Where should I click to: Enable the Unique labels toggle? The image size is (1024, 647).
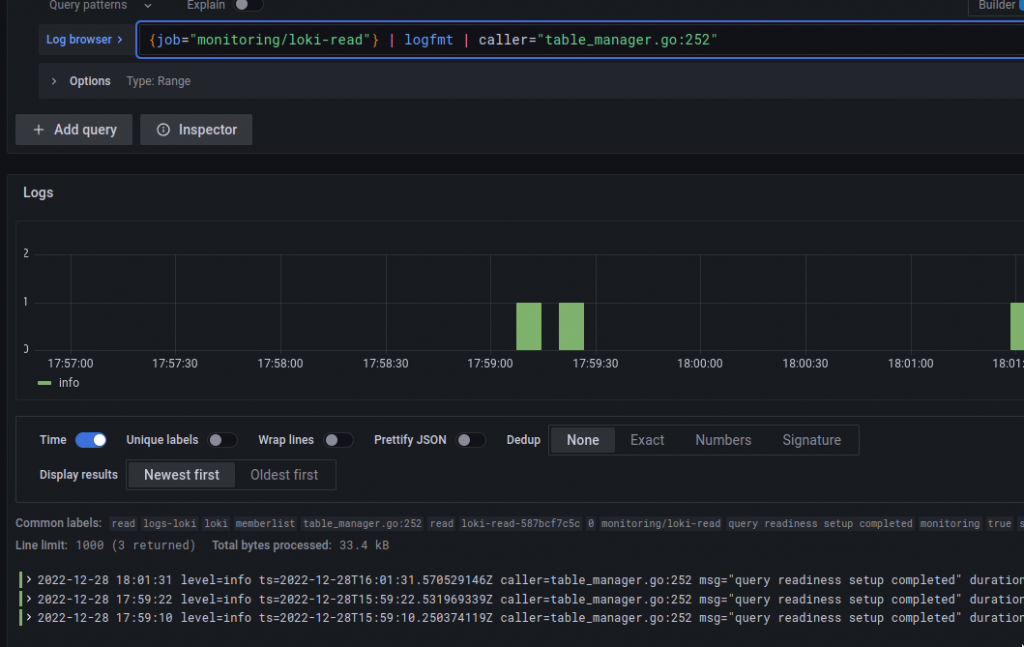pyautogui.click(x=222, y=439)
